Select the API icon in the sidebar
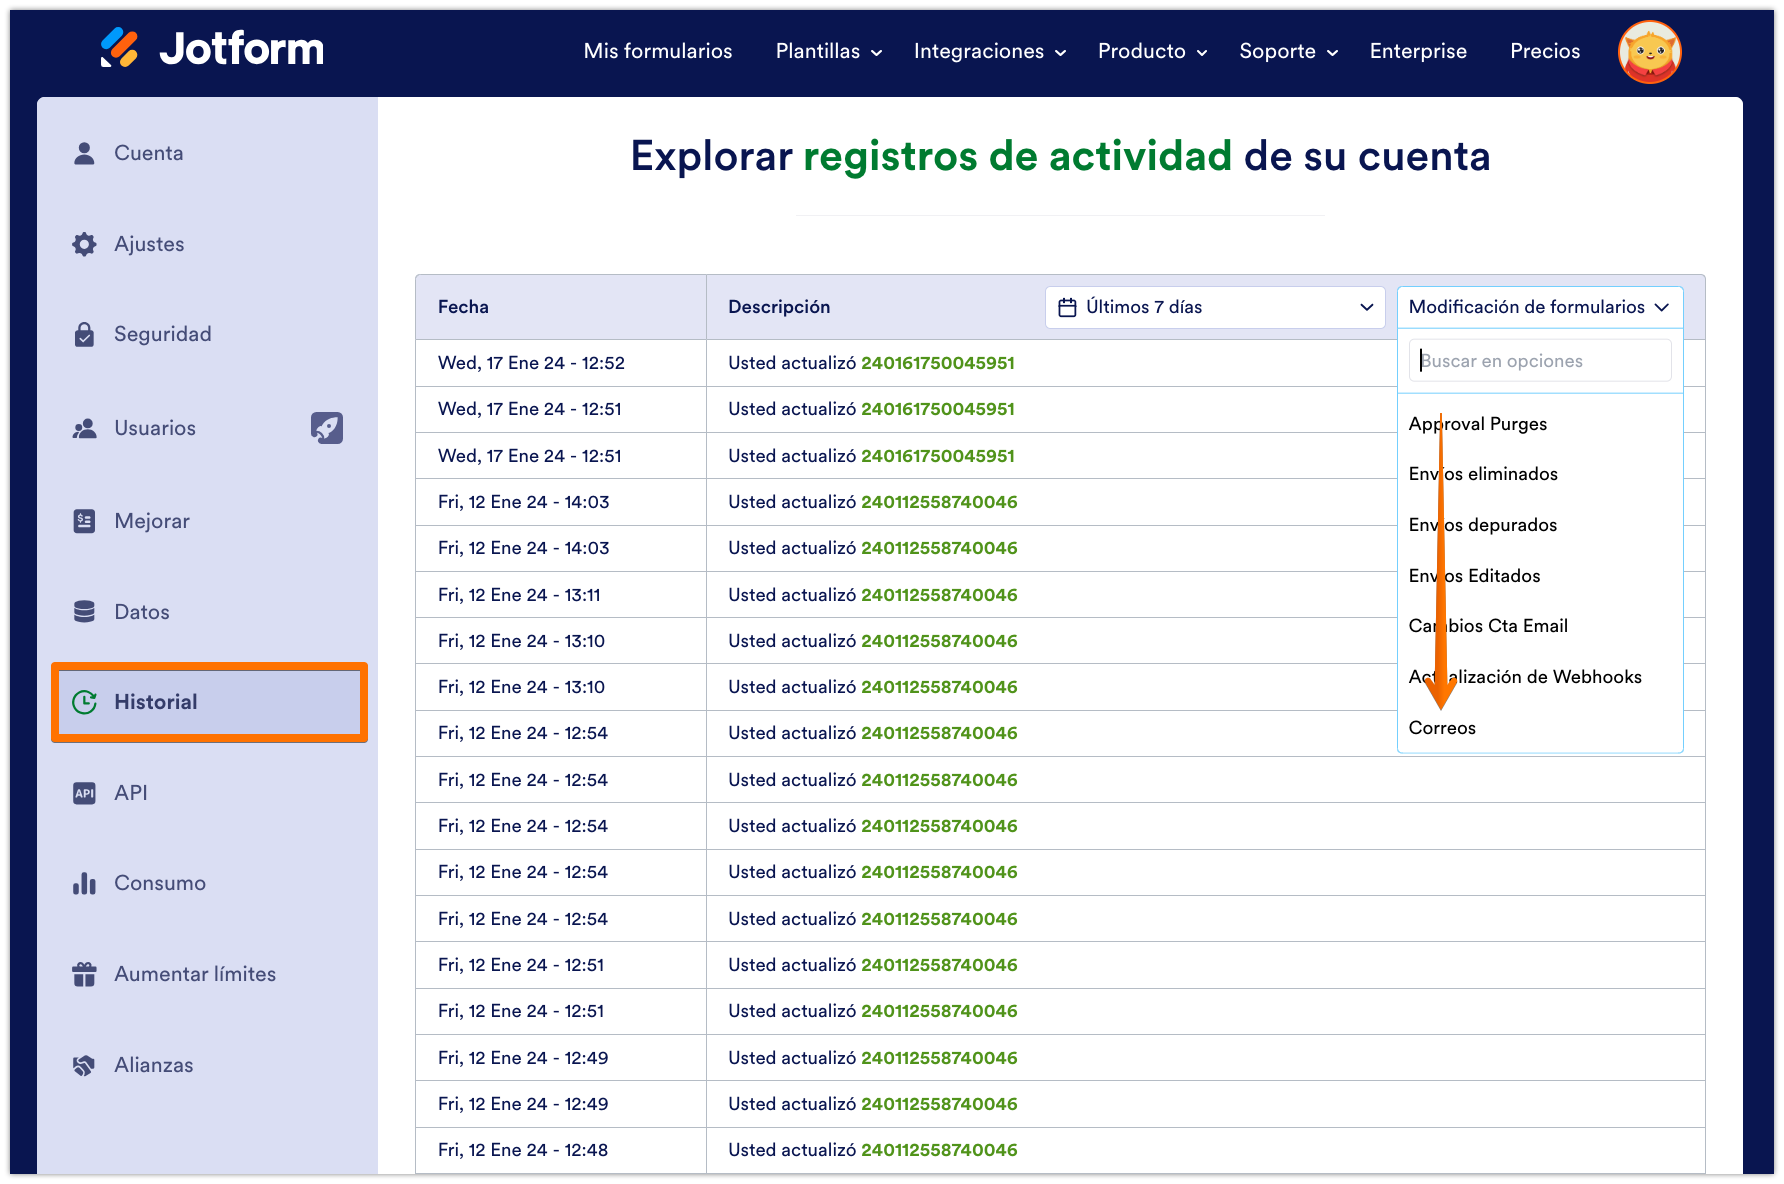 pos(84,792)
